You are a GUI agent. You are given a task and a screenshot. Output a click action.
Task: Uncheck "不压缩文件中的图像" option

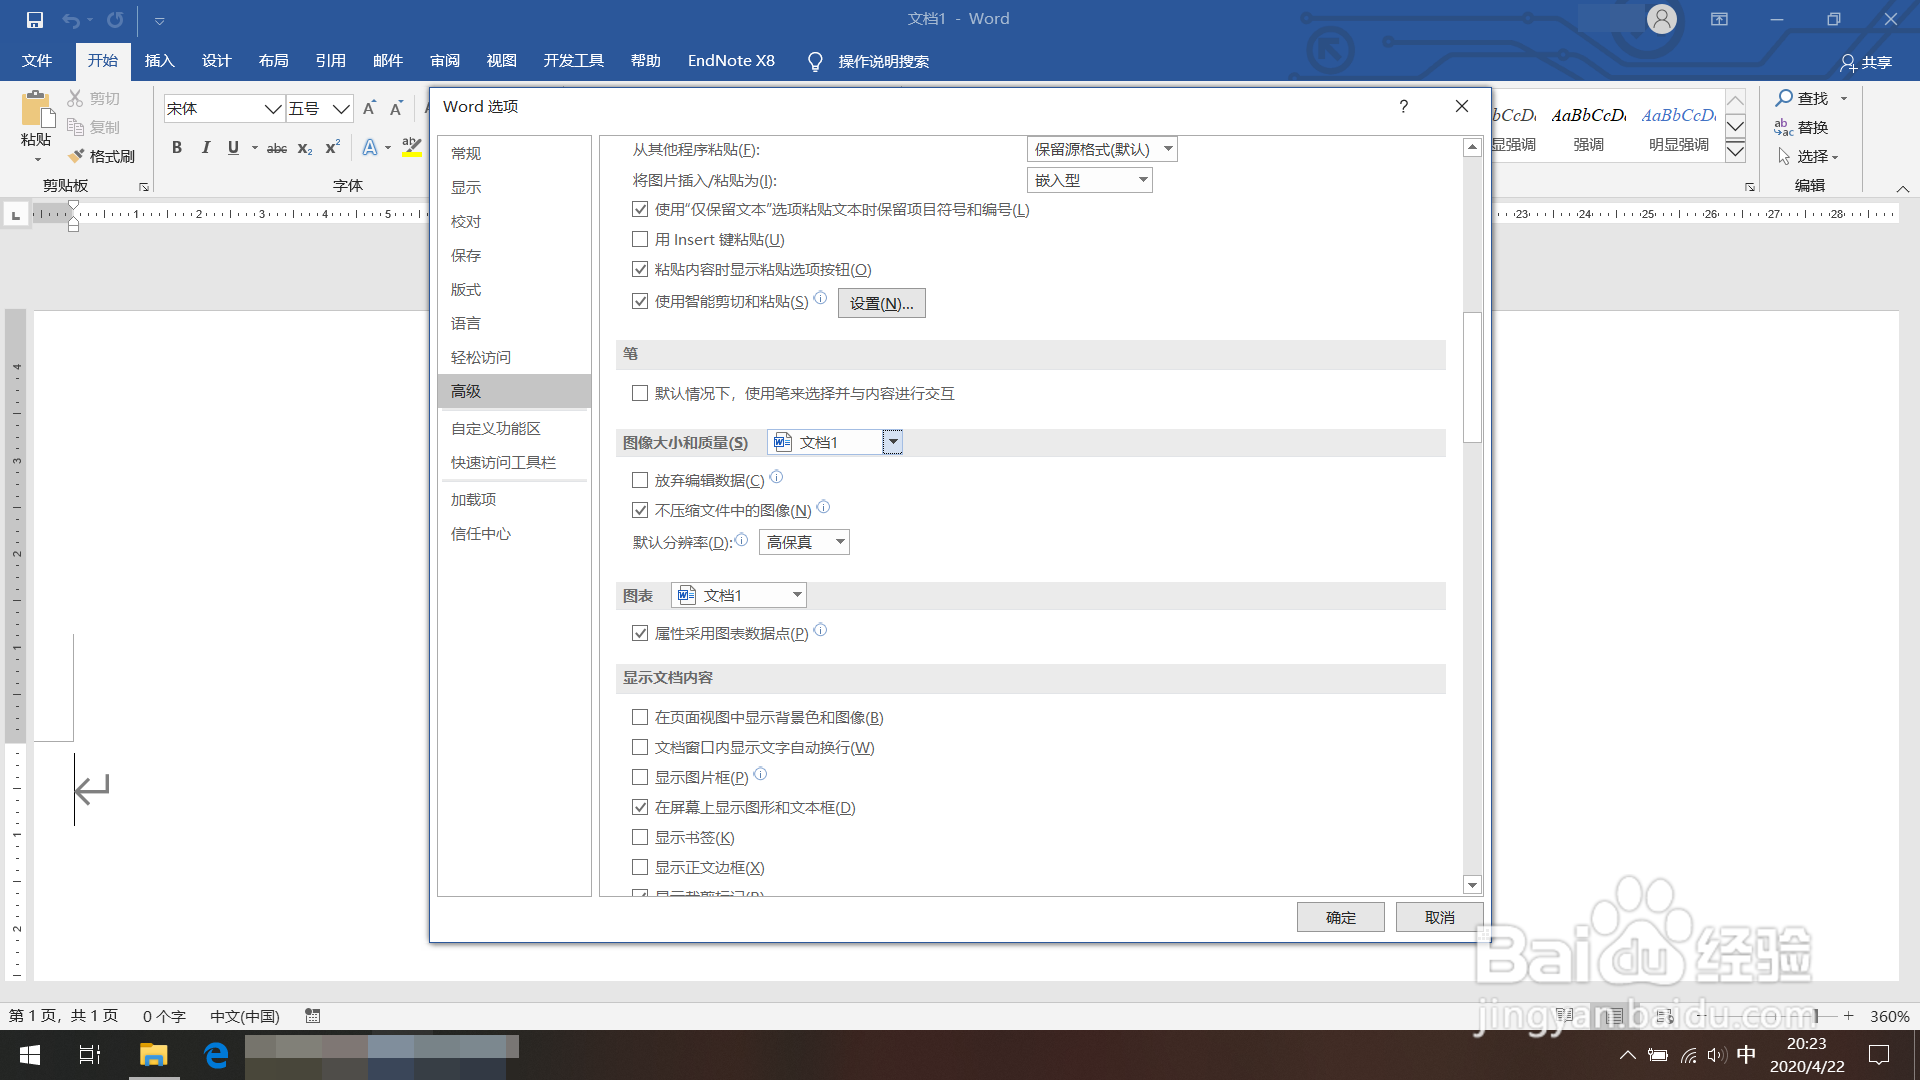[640, 510]
